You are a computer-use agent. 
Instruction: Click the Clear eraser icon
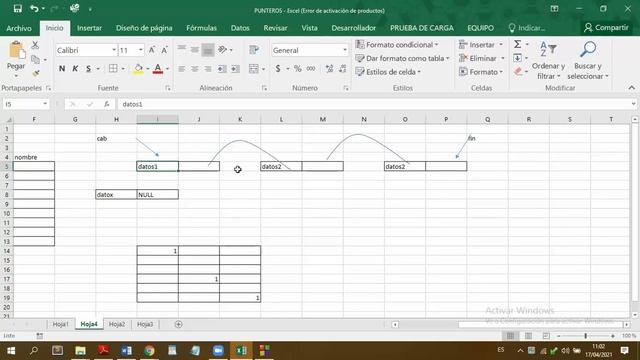pos(518,72)
